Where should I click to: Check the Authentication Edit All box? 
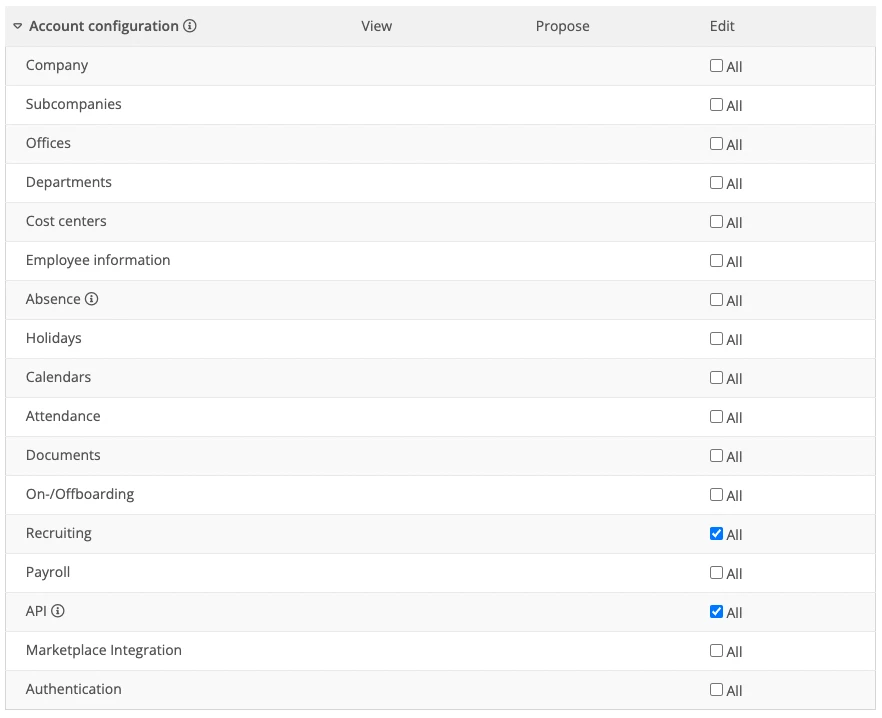click(716, 689)
